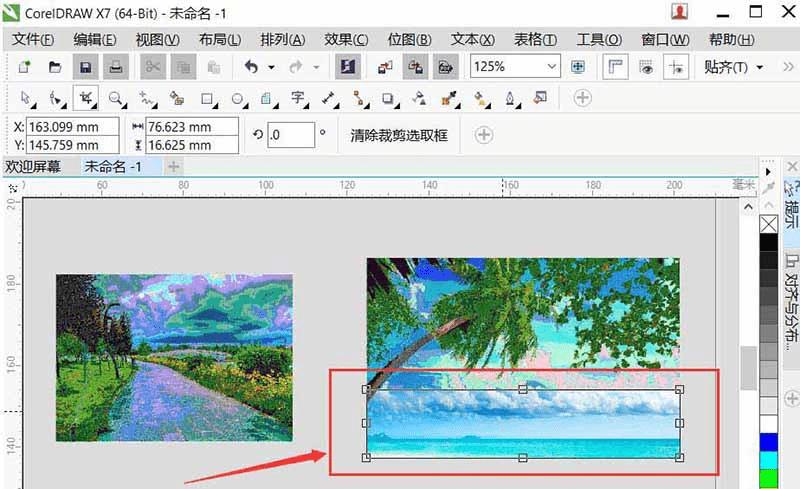Open 效果(C) menu
The width and height of the screenshot is (800, 489).
pyautogui.click(x=346, y=40)
